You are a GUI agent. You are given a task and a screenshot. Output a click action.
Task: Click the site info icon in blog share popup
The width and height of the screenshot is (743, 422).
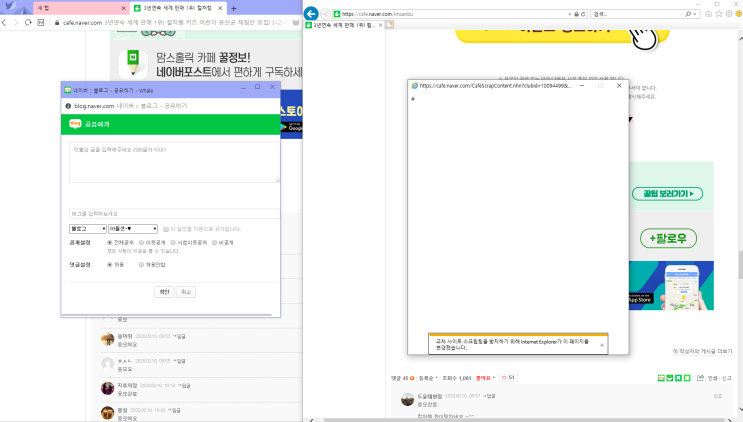pyautogui.click(x=68, y=106)
